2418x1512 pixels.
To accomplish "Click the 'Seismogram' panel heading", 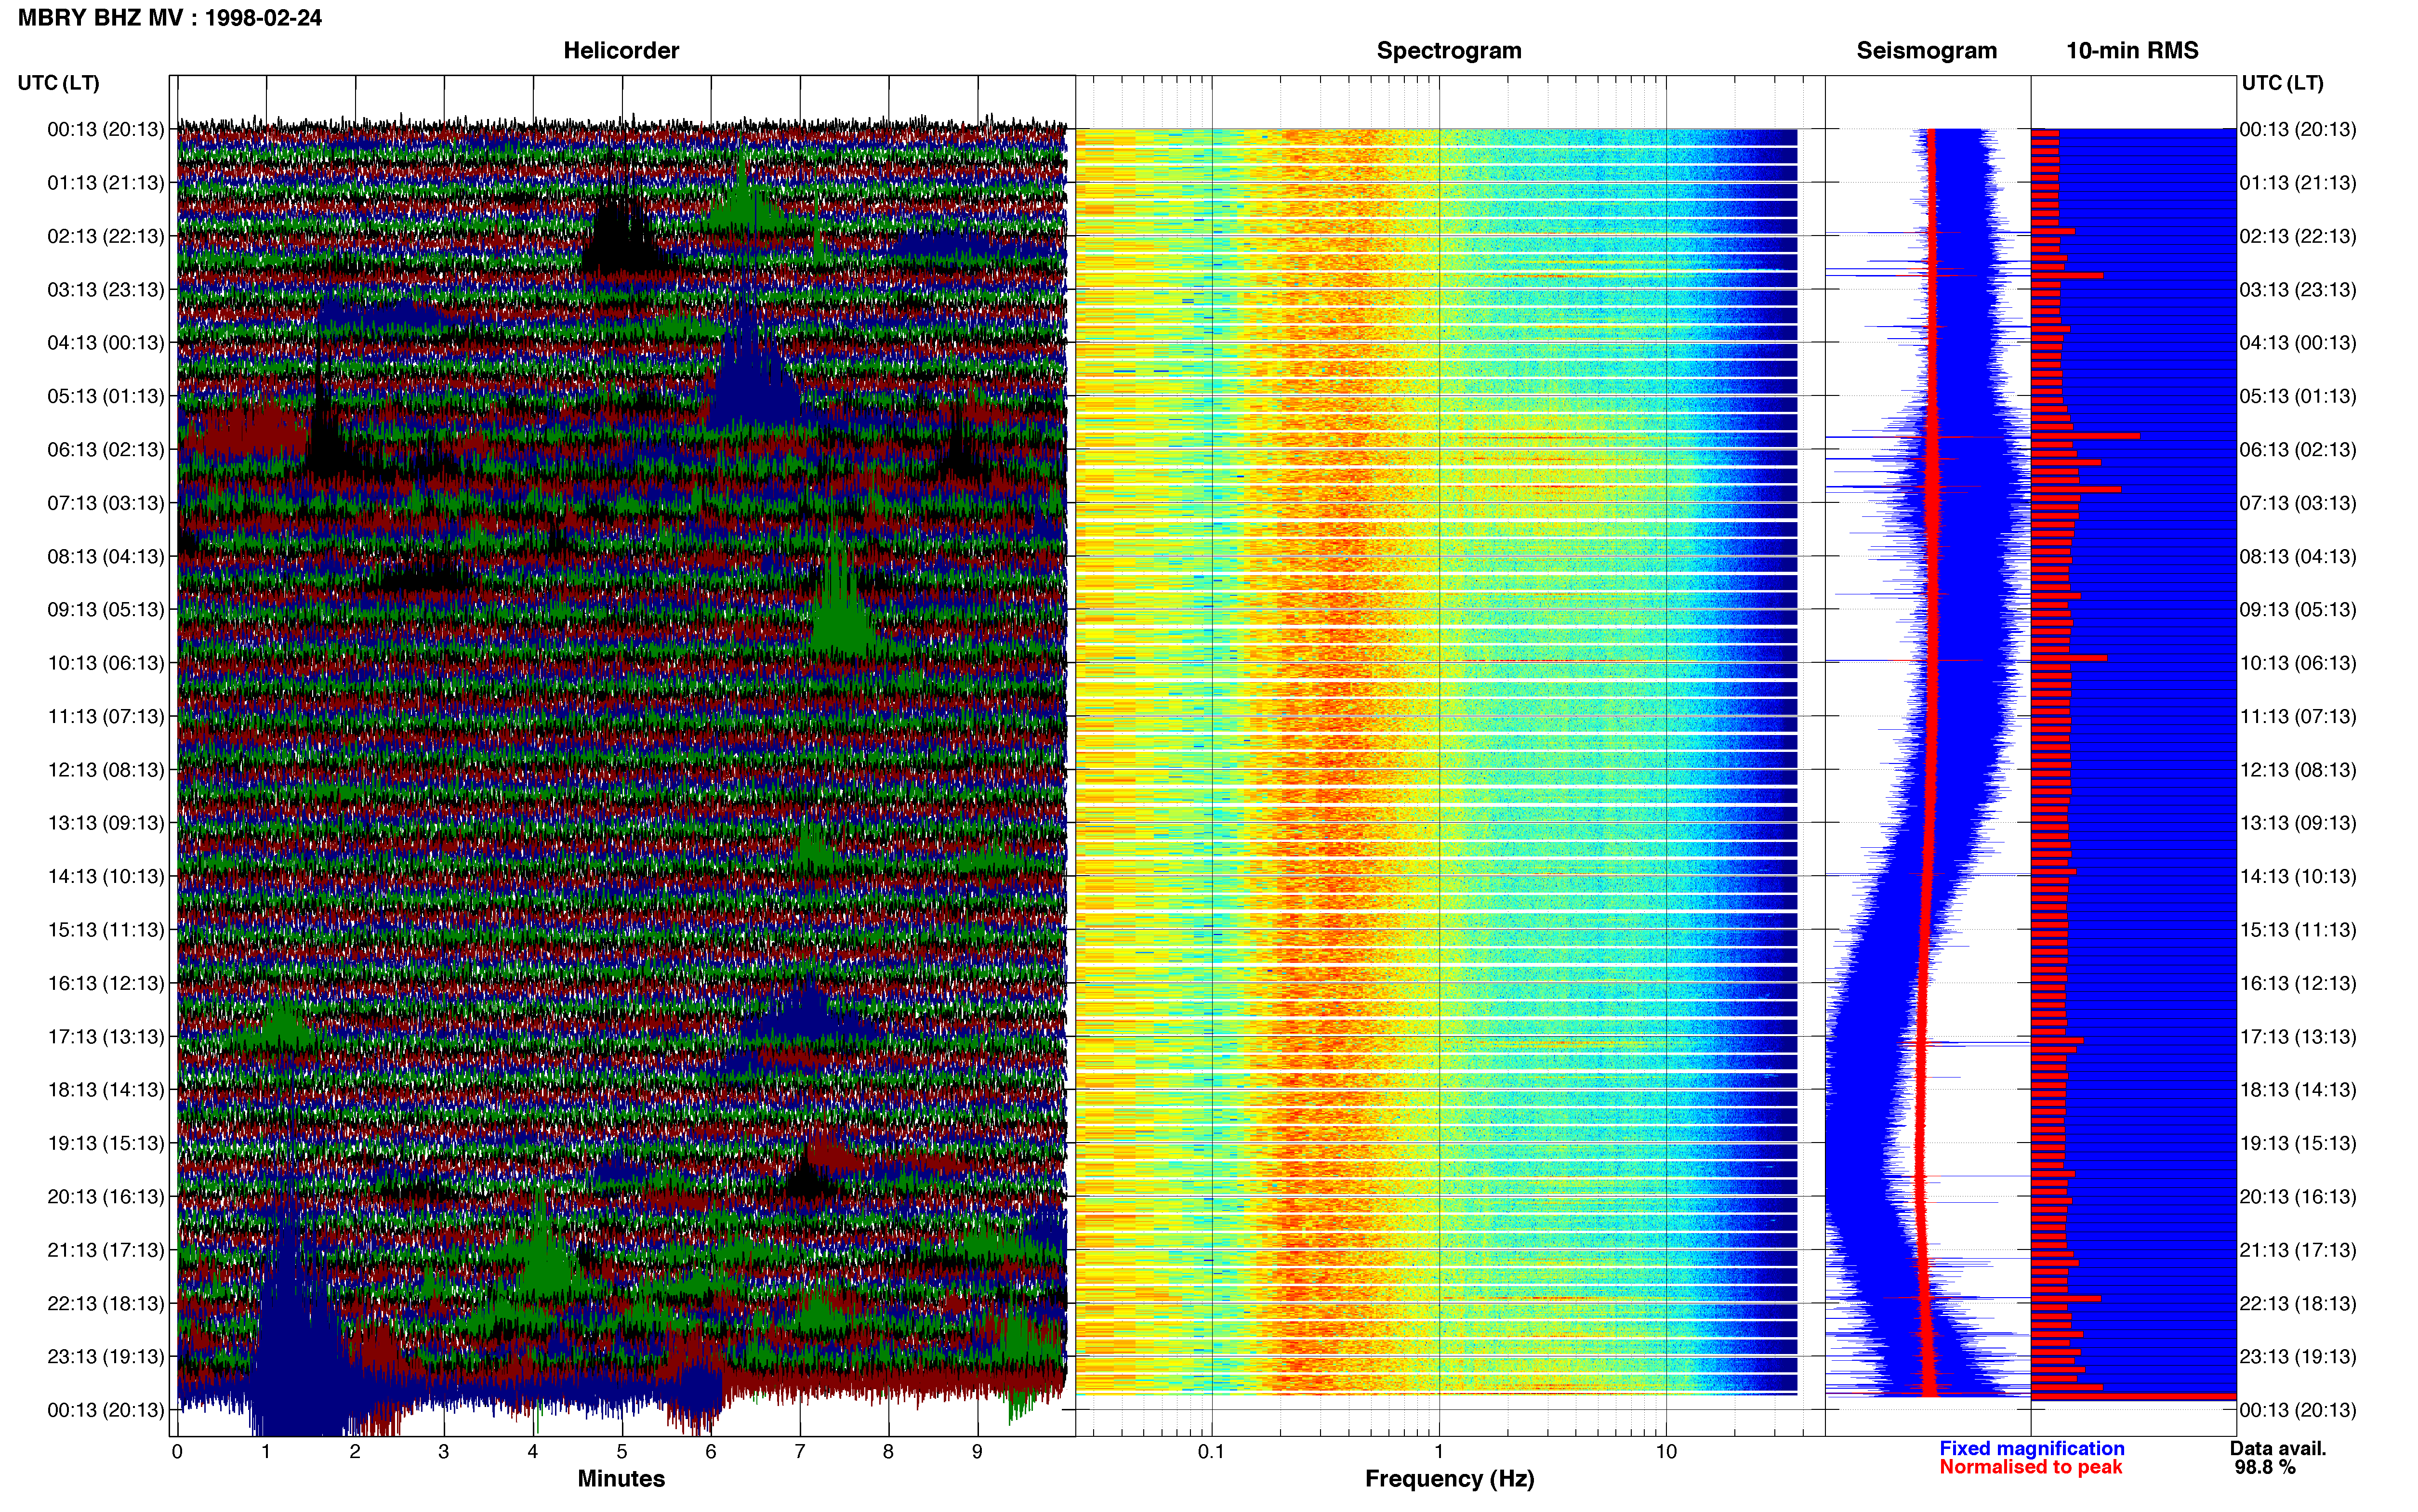I will 1926,51.
